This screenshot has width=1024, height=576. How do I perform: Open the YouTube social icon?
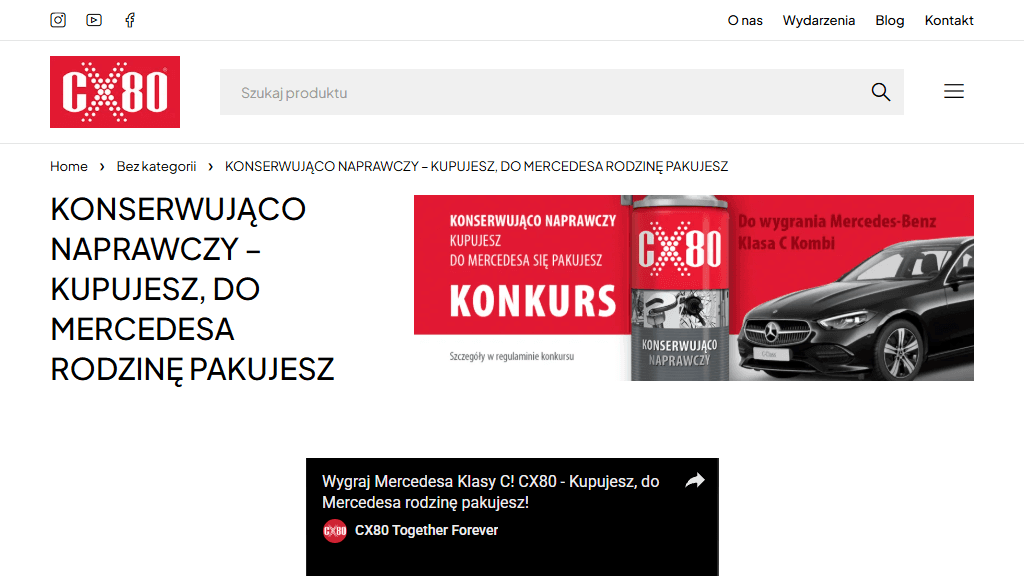pos(94,20)
